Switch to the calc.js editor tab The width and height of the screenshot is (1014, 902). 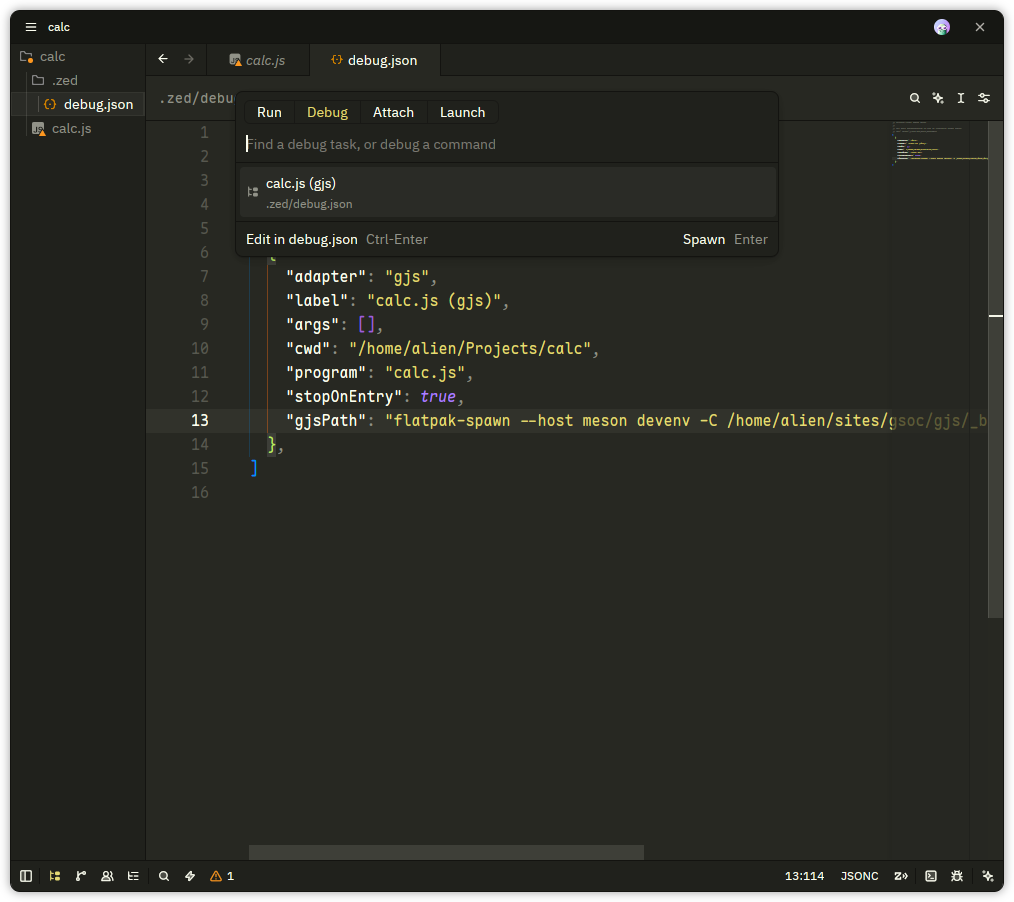point(258,60)
